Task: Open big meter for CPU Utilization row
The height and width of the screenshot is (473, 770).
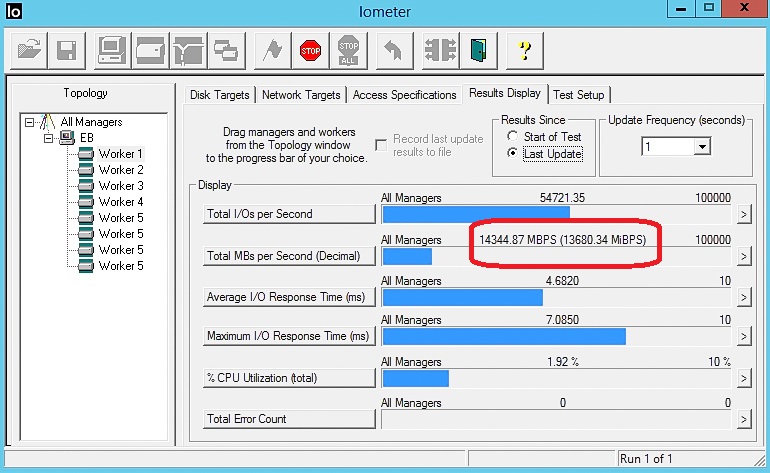Action: 744,378
